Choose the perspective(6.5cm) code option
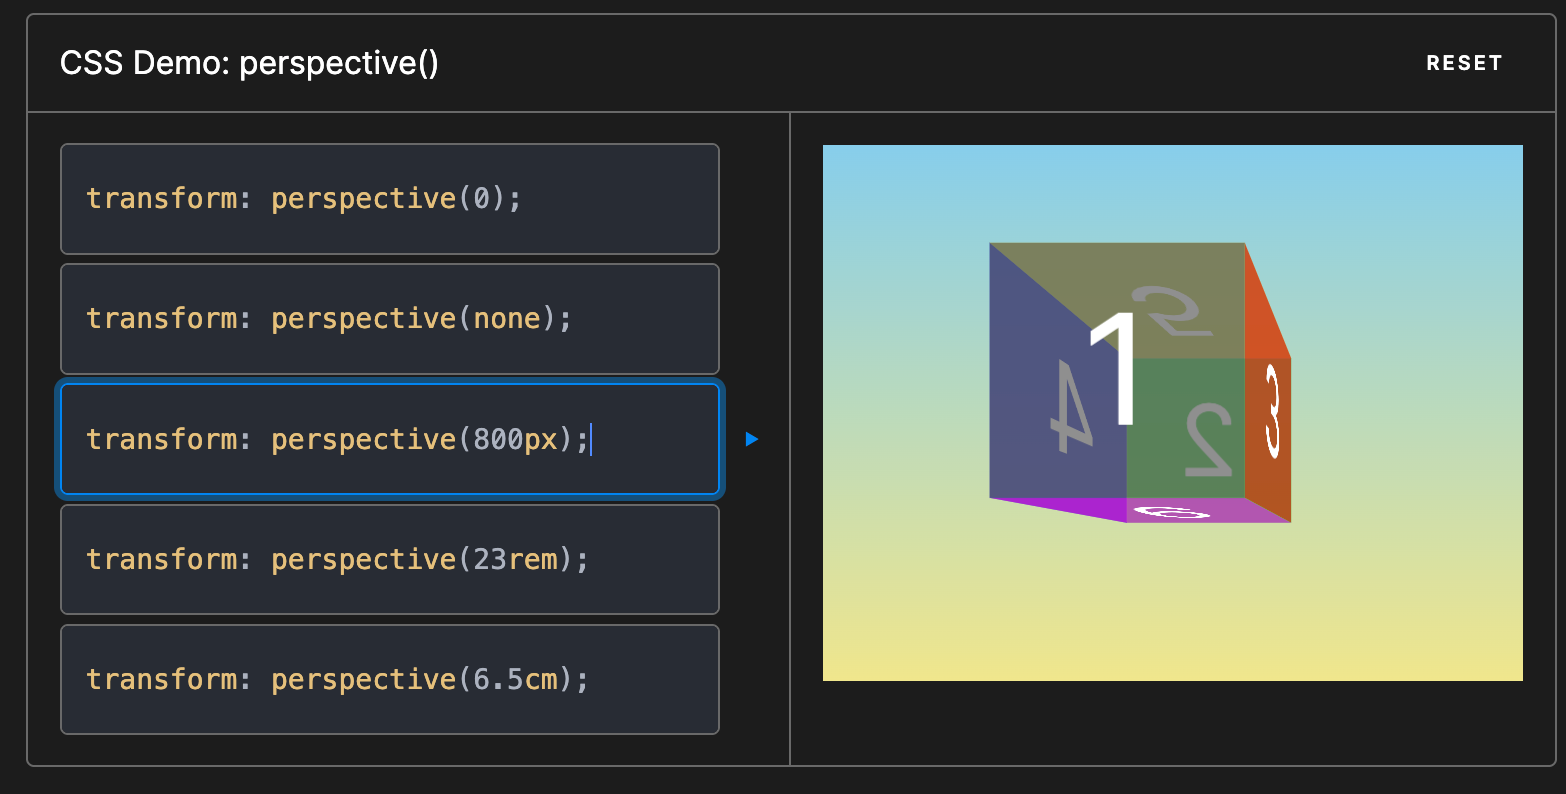This screenshot has width=1566, height=794. 390,679
